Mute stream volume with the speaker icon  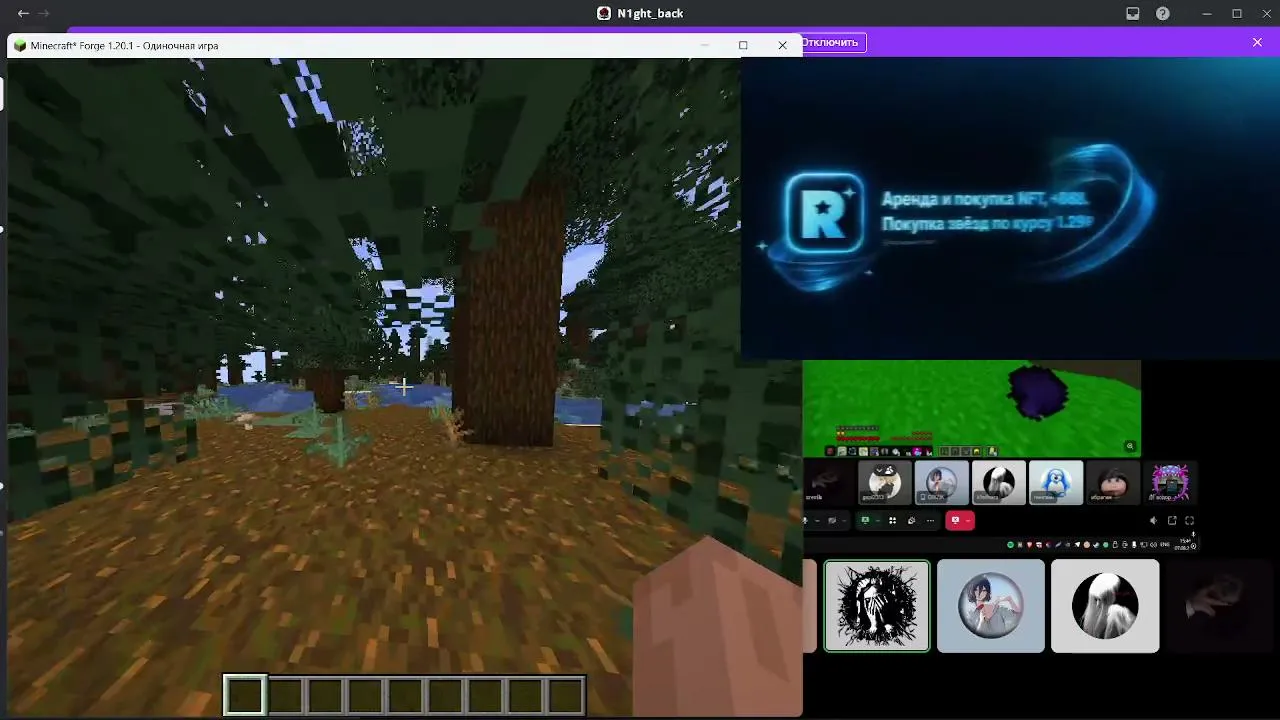click(1153, 520)
